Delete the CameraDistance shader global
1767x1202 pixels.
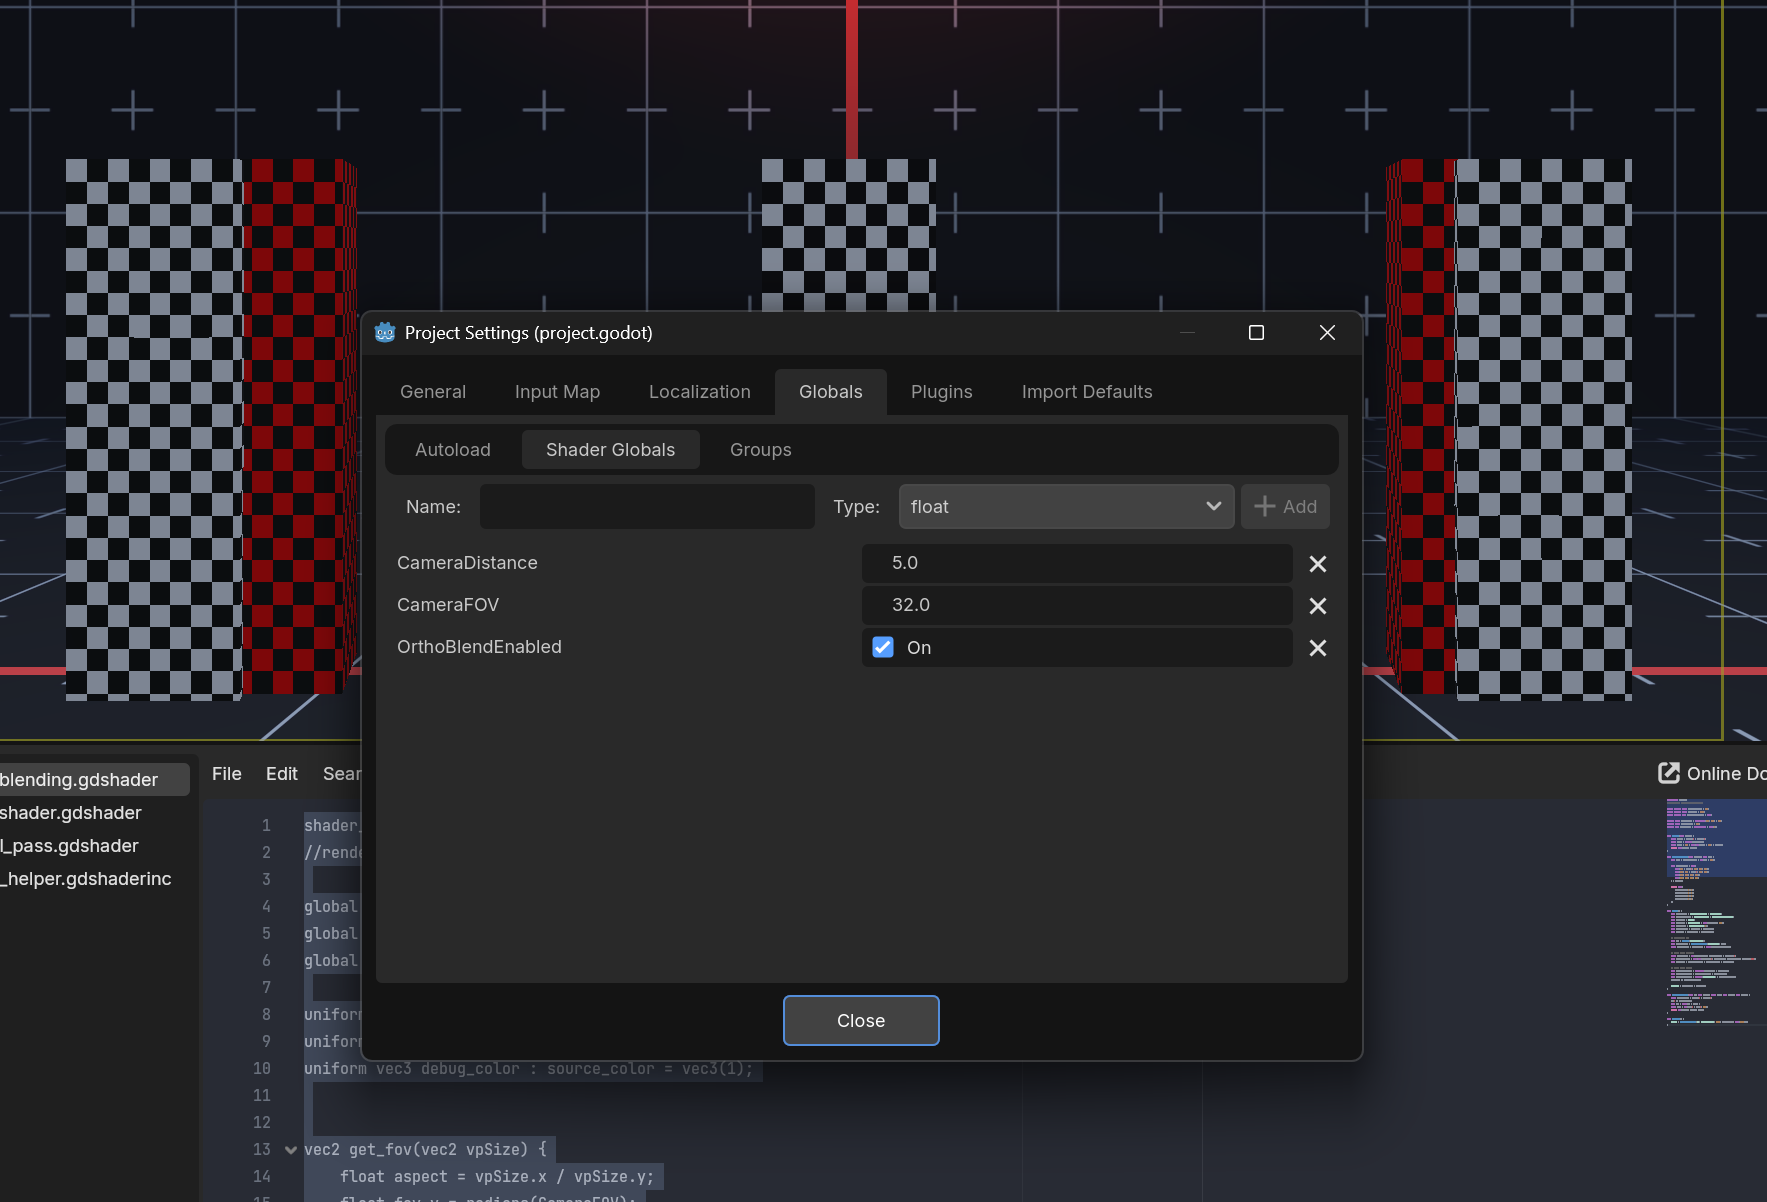click(x=1317, y=564)
